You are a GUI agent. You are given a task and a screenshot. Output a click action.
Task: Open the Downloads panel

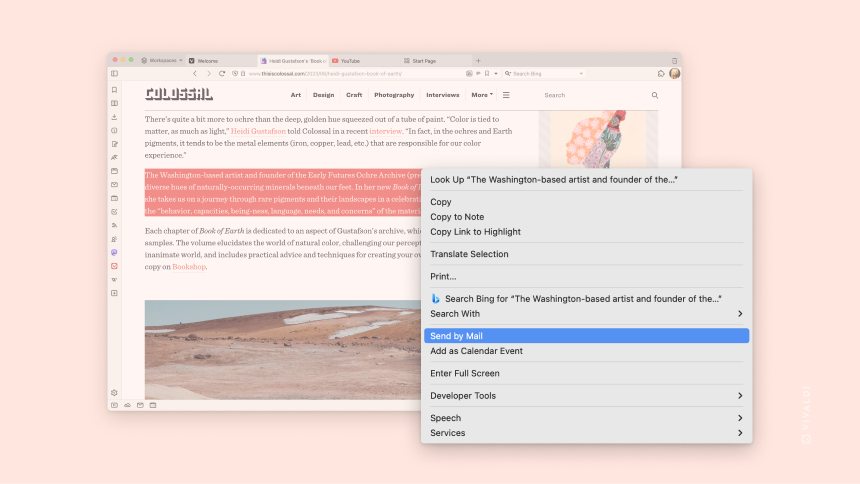(x=114, y=117)
